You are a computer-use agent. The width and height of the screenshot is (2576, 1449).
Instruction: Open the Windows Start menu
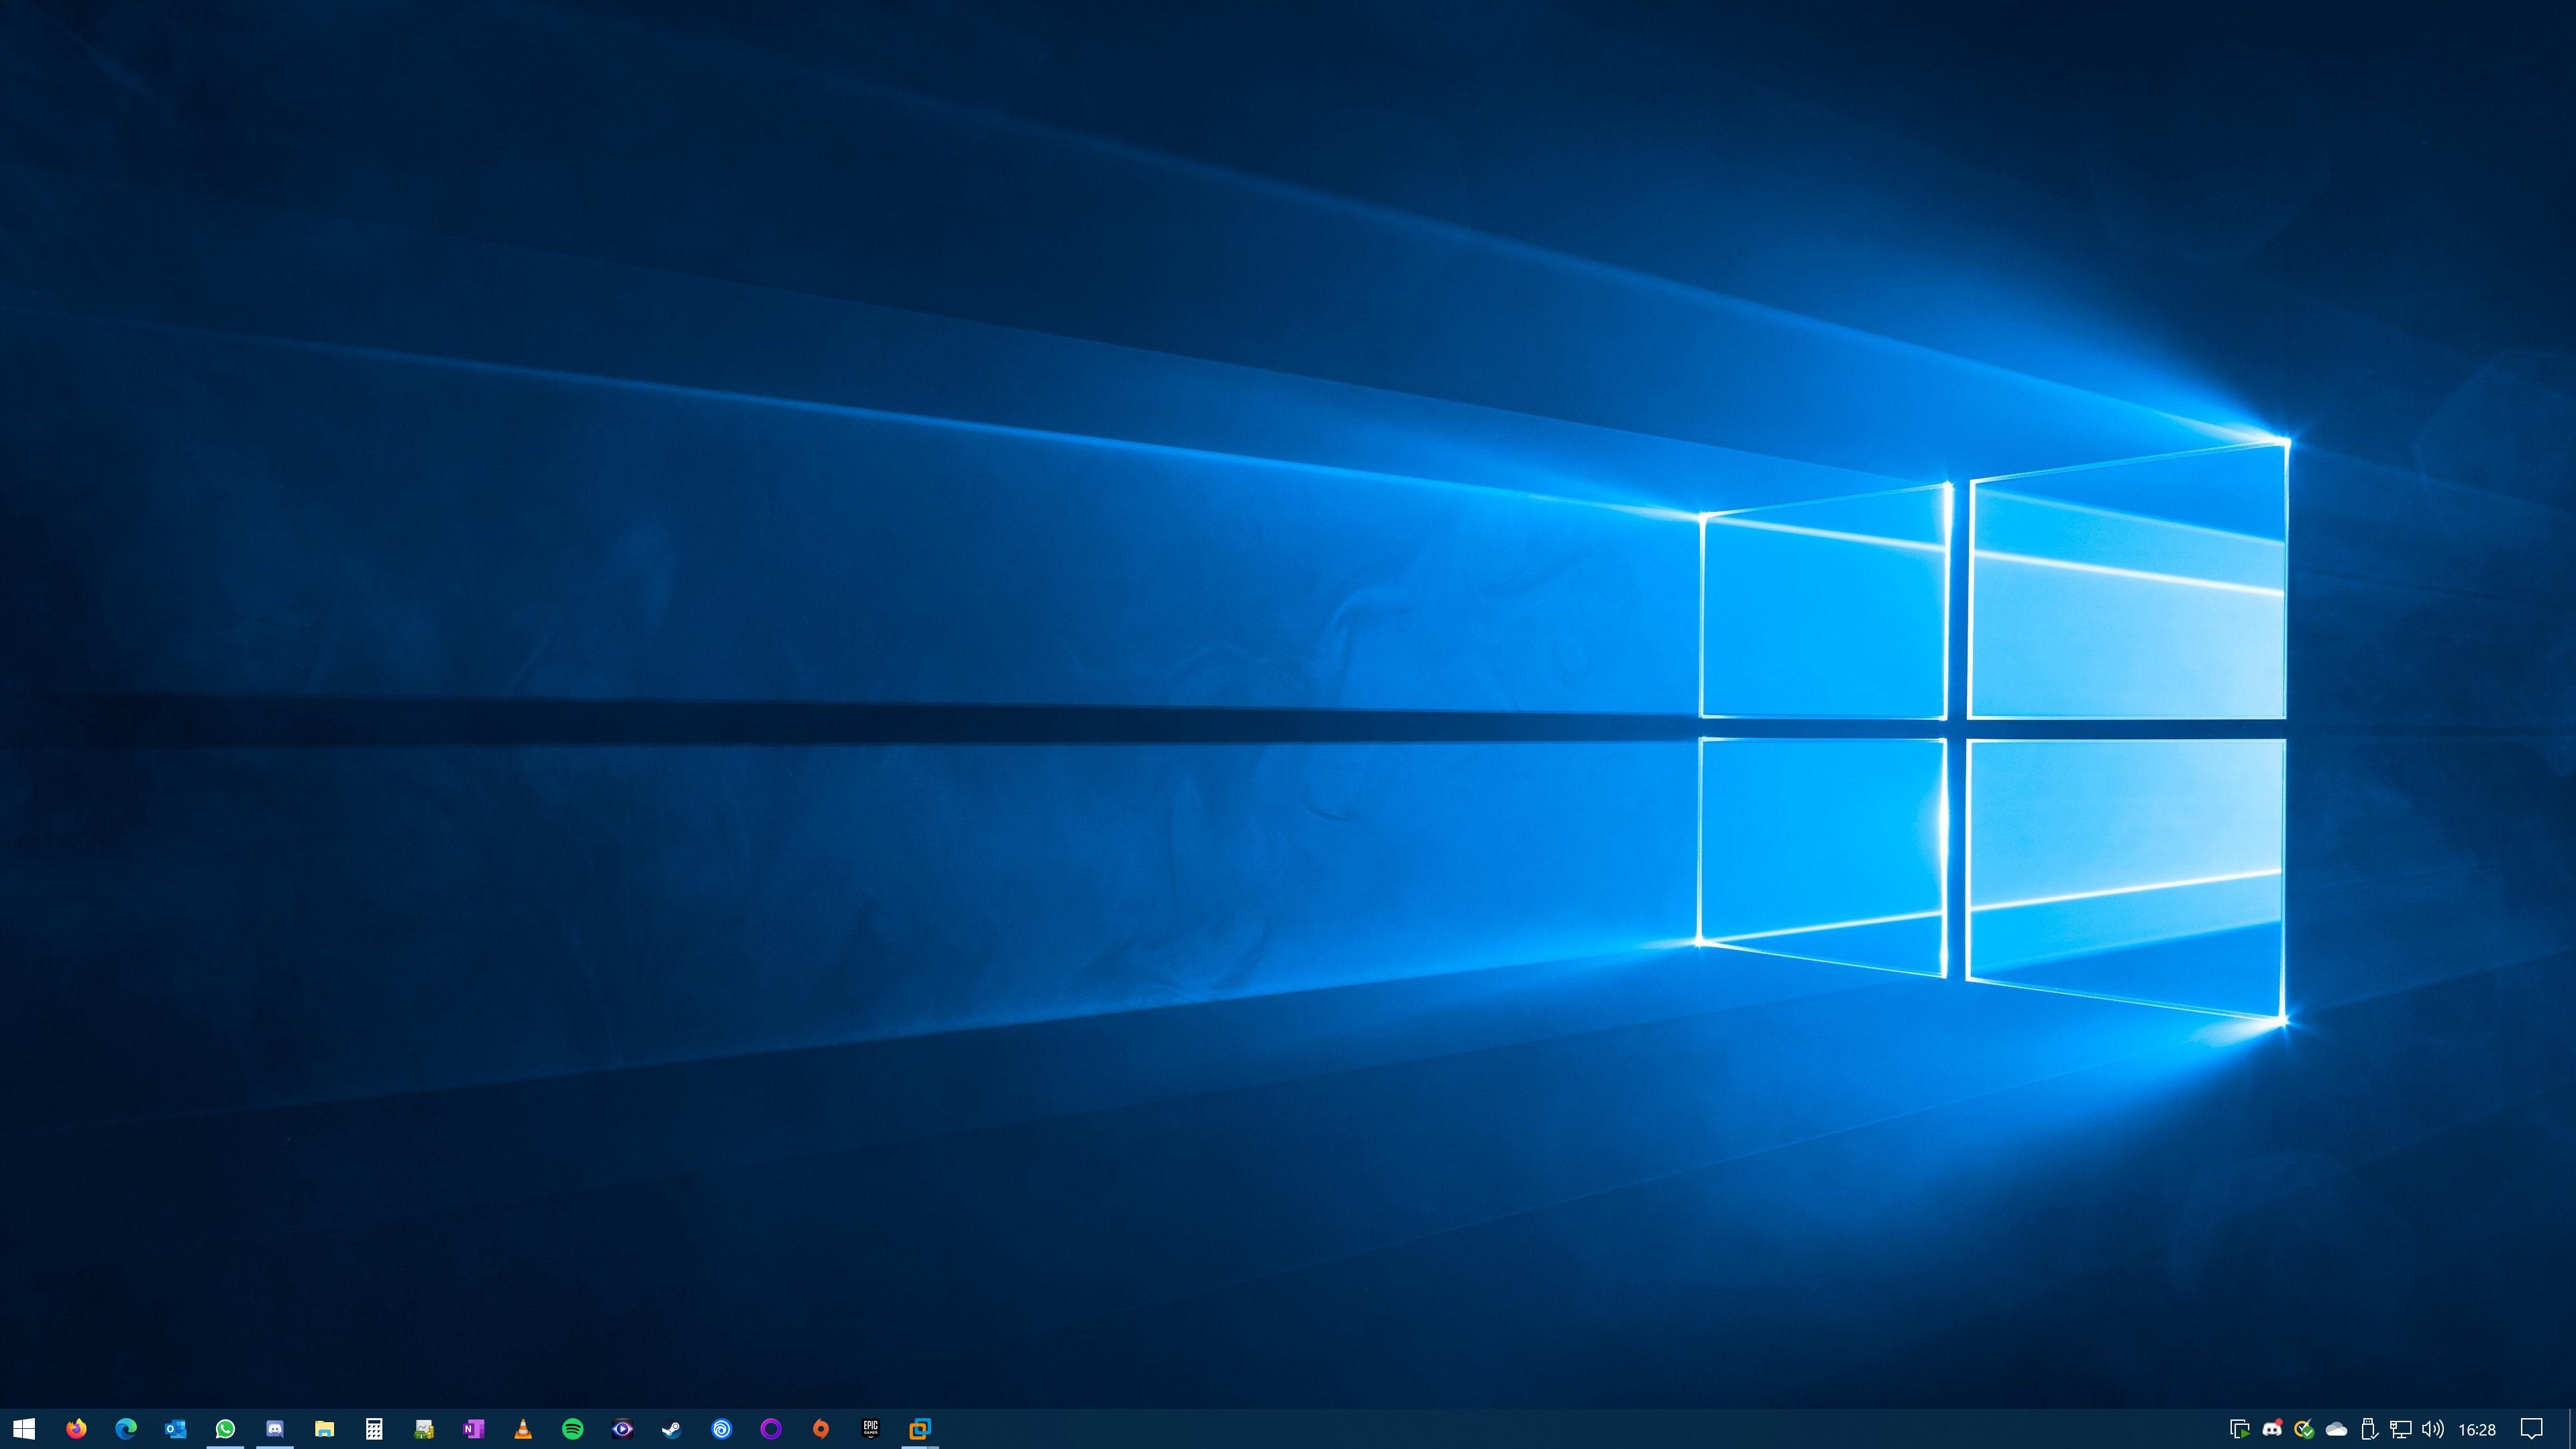(24, 1429)
